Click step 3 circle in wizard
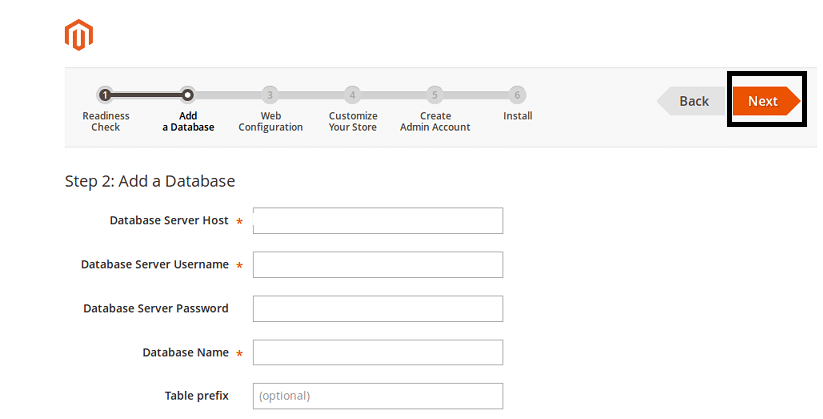Viewport: 823px width, 419px height. point(270,95)
